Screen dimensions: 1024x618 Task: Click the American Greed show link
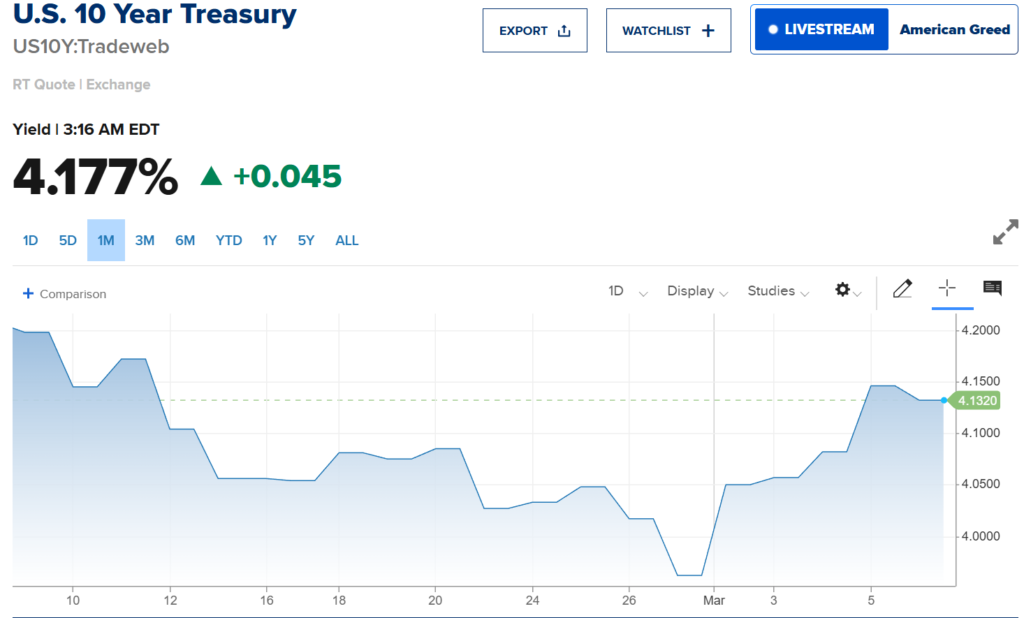[x=954, y=30]
